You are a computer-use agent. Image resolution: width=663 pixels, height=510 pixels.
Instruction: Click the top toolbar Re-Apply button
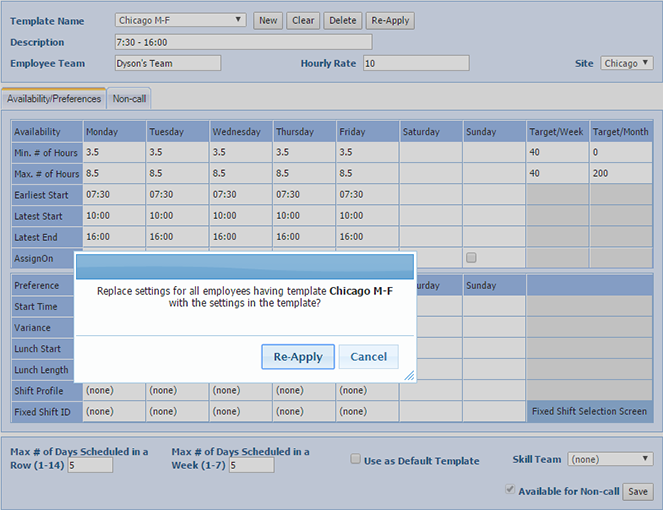point(389,20)
